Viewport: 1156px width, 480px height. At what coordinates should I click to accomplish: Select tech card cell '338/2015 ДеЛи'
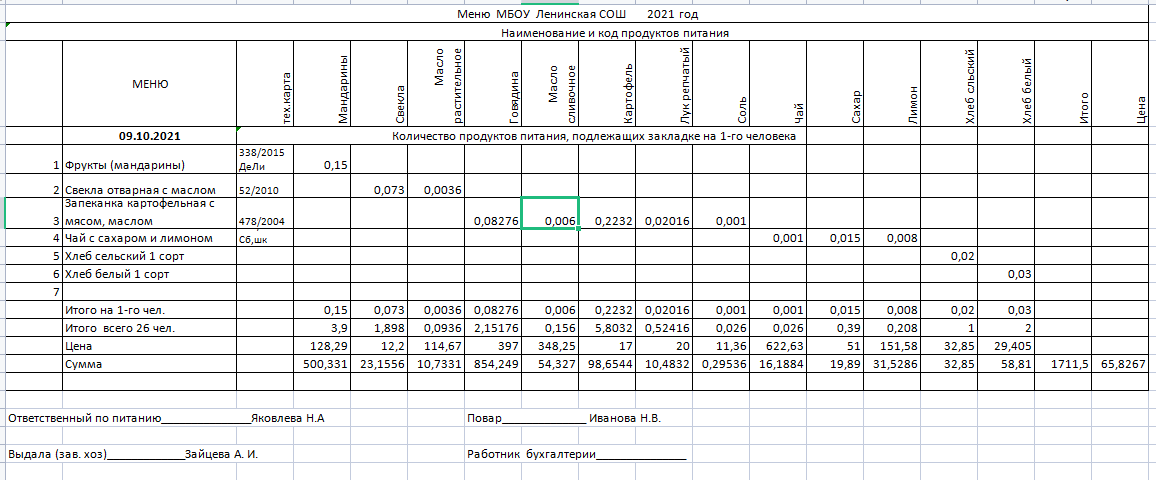point(257,158)
